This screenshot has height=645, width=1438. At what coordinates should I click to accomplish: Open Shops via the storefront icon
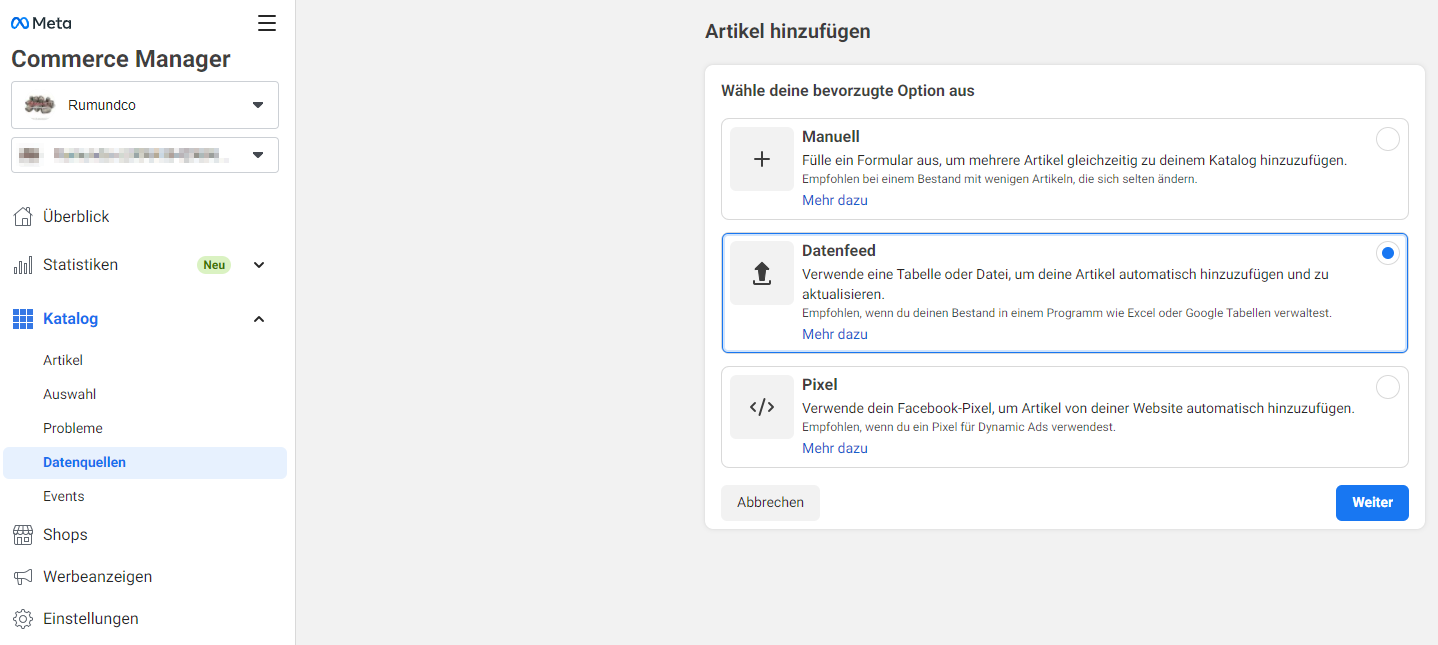coord(22,534)
